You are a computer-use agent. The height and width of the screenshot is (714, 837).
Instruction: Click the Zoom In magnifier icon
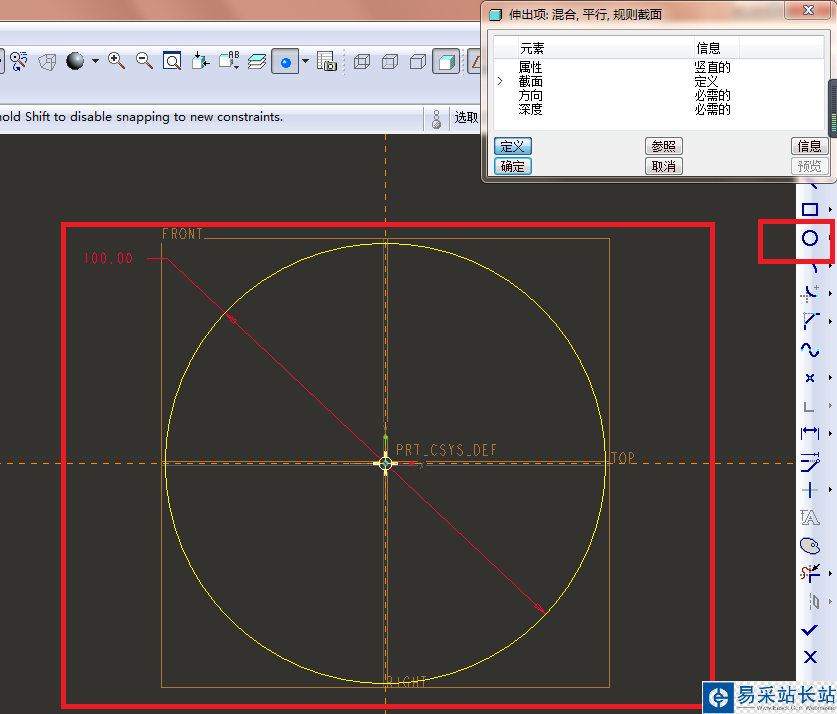(x=117, y=61)
